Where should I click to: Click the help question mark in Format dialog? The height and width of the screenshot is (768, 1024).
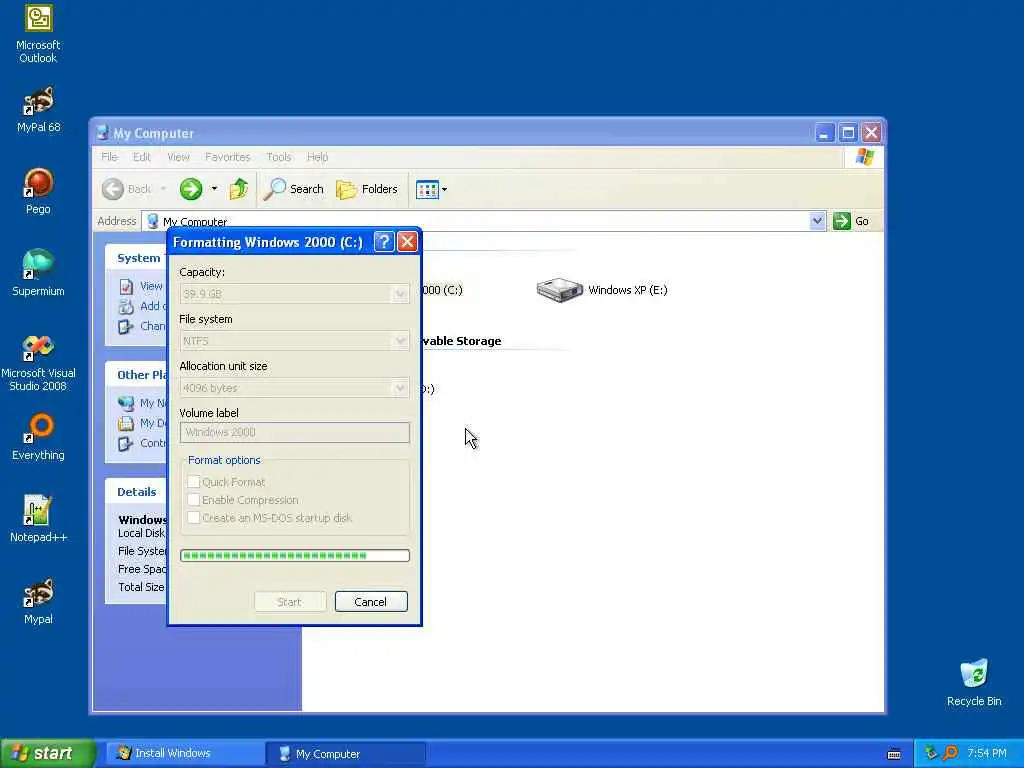[384, 242]
